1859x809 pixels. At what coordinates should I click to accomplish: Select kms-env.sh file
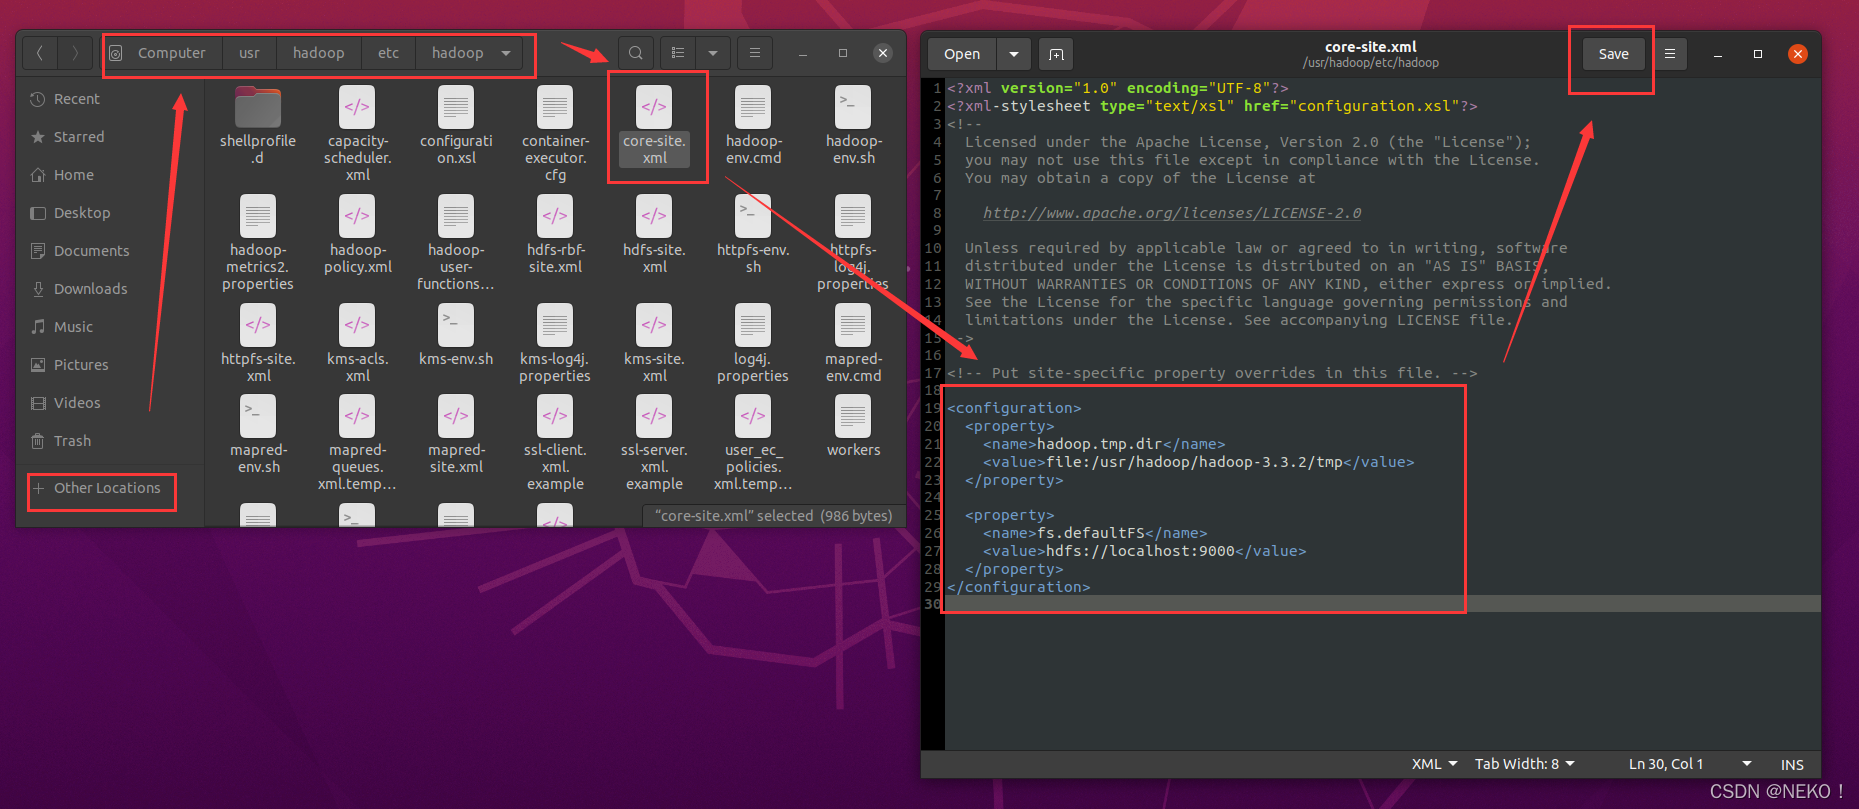point(456,336)
